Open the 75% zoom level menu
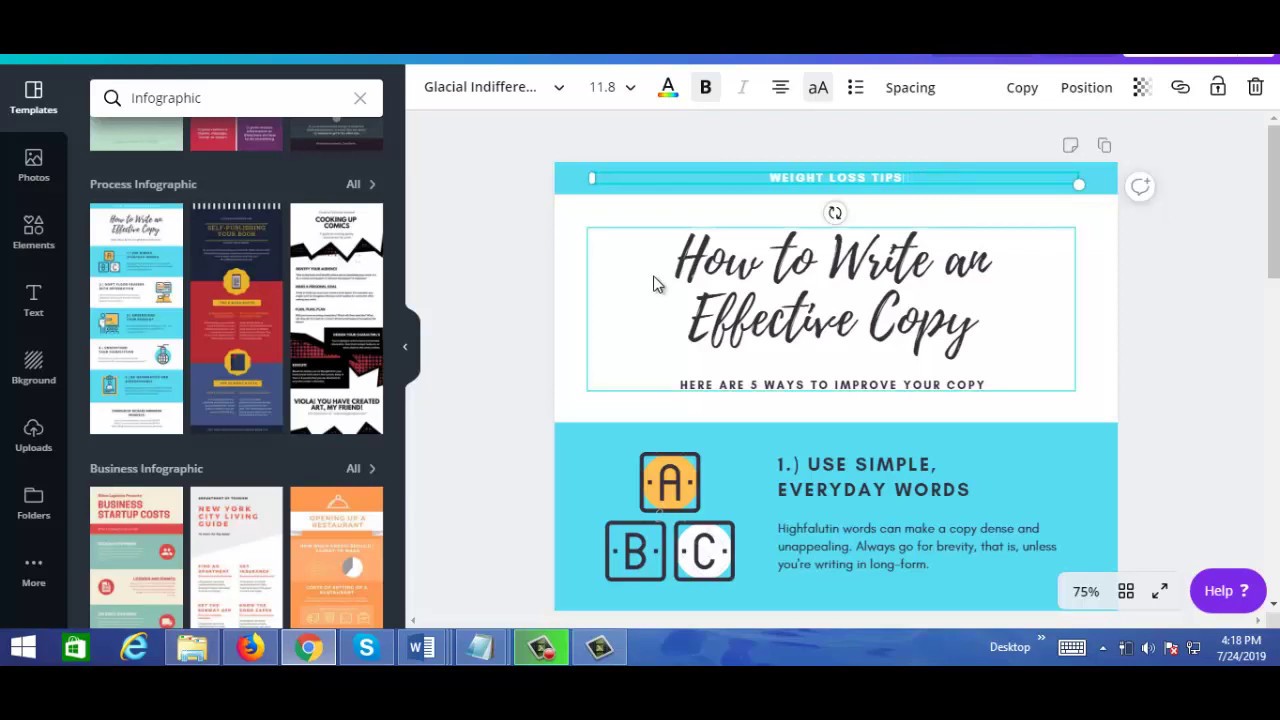This screenshot has height=720, width=1280. (1086, 592)
